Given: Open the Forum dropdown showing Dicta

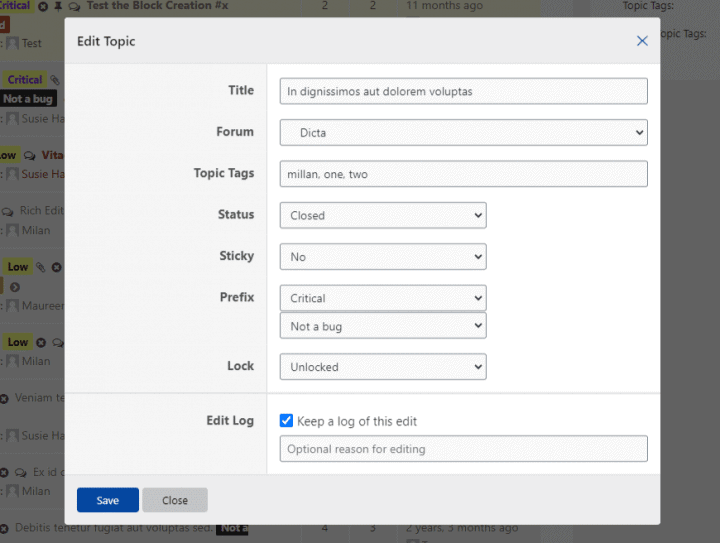Looking at the screenshot, I should (x=463, y=133).
